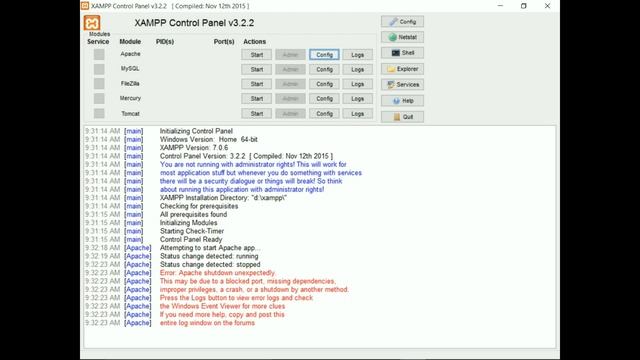640x360 pixels.
Task: Click the "Status change detected: running" line
Action: click(209, 256)
